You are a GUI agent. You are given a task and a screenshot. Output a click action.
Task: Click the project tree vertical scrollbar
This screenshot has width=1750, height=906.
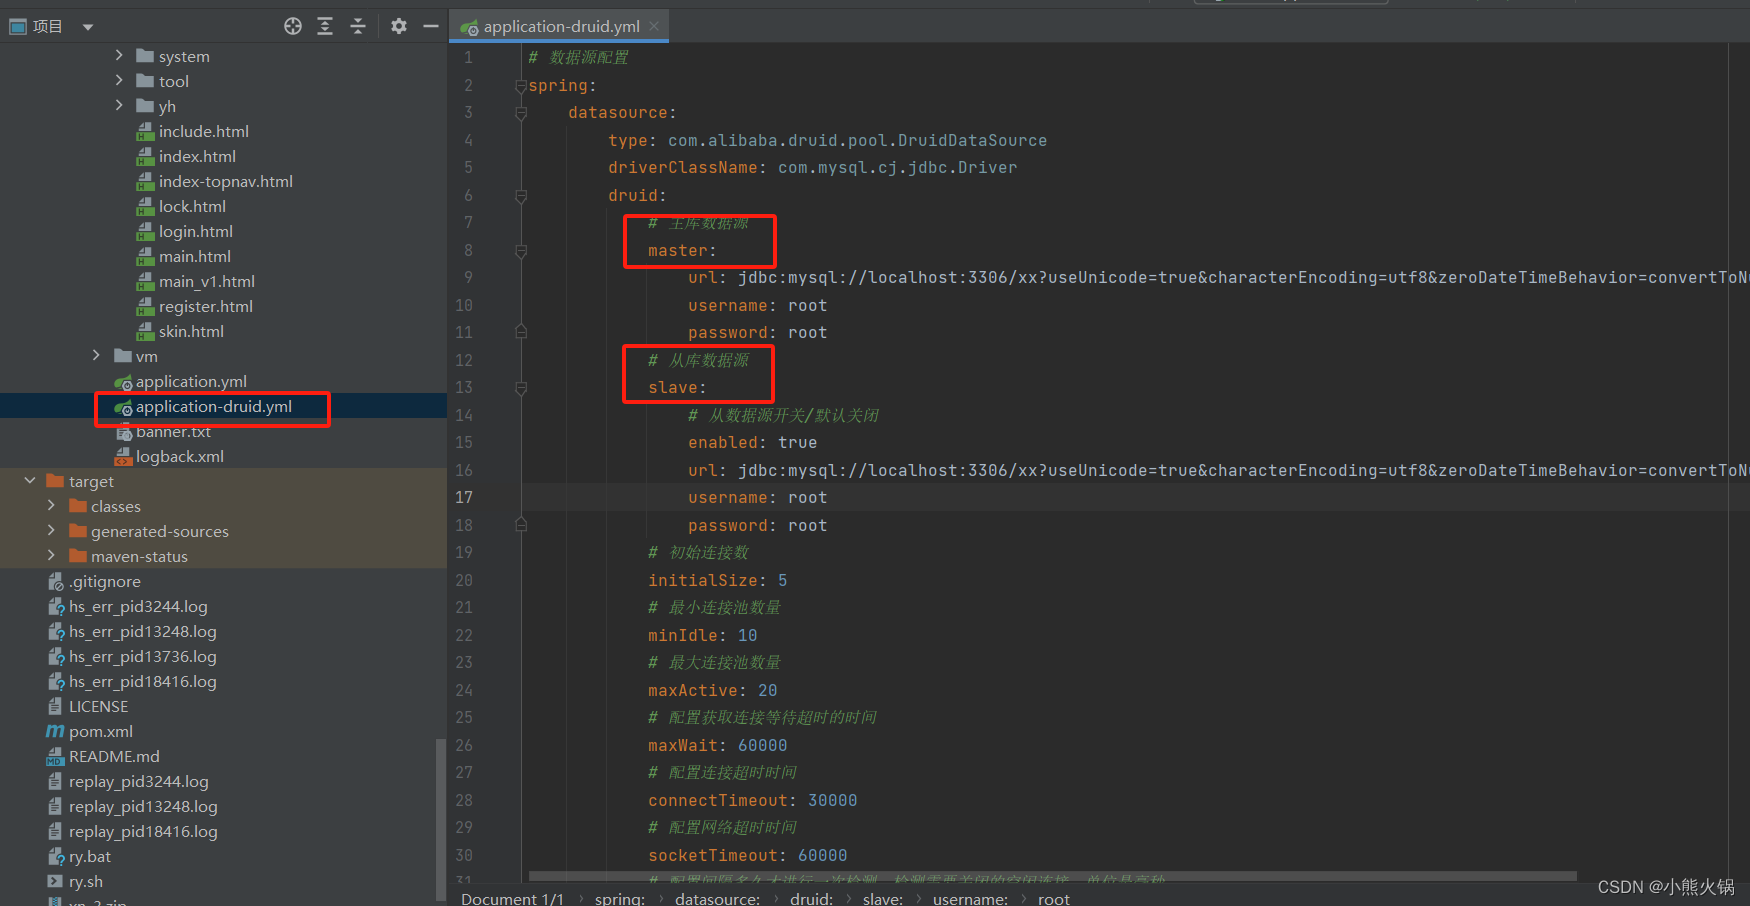pyautogui.click(x=440, y=820)
